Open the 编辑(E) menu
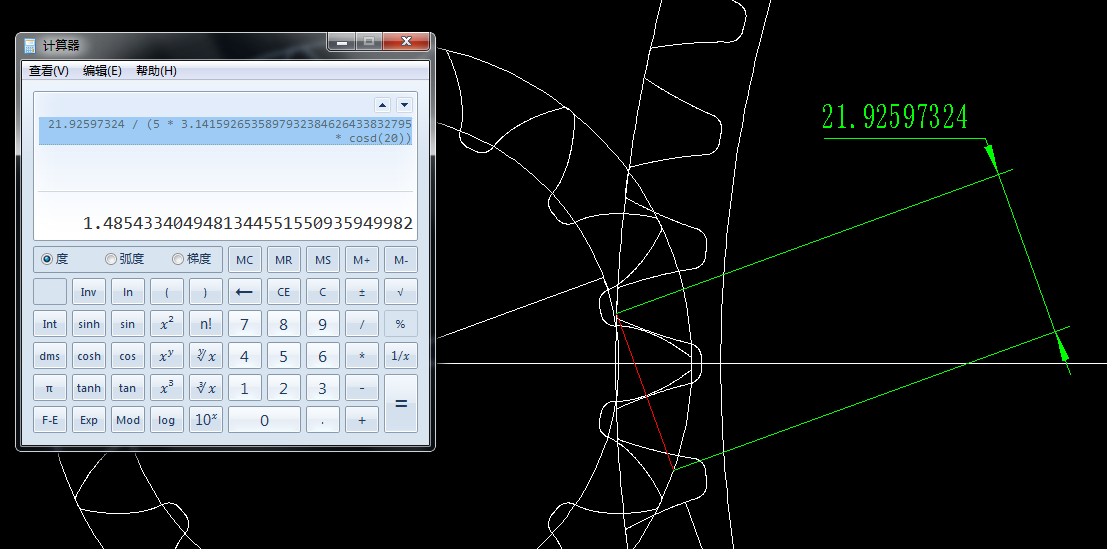The width and height of the screenshot is (1107, 549). point(102,71)
